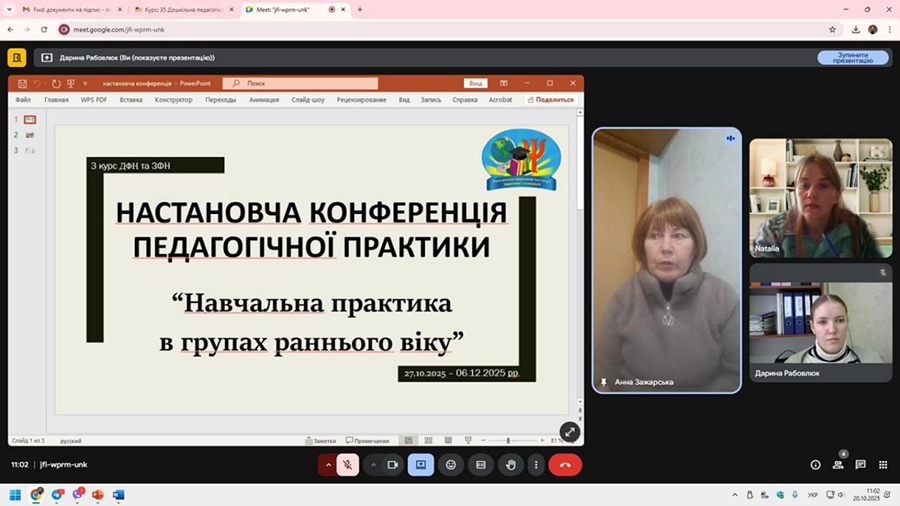Click Windows Start button in taskbar
The height and width of the screenshot is (506, 900).
point(15,495)
